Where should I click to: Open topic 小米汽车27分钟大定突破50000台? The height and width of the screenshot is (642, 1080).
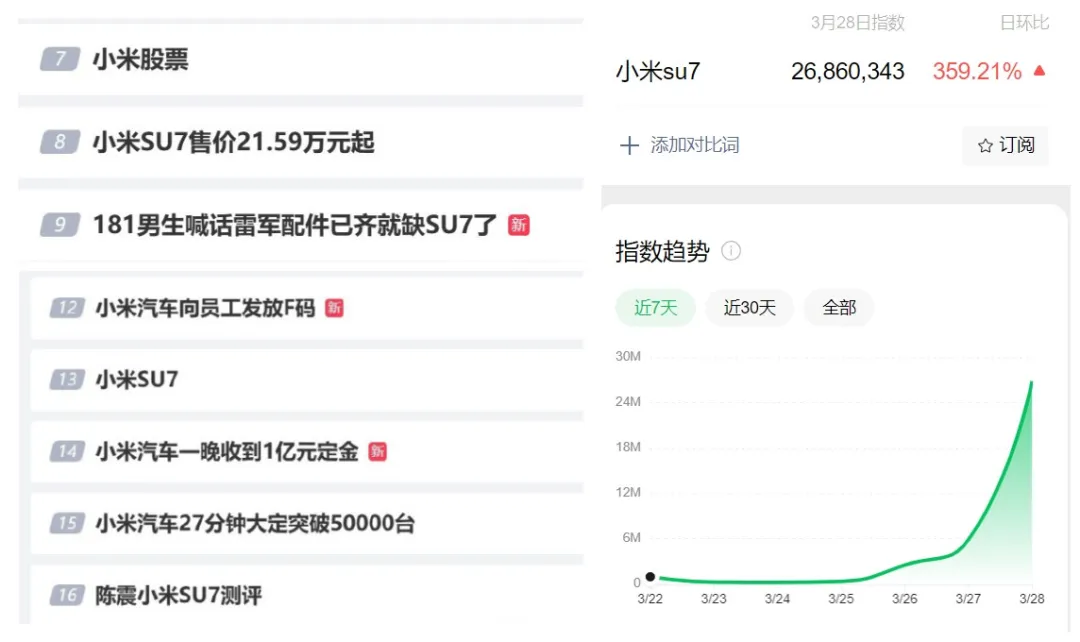(255, 524)
